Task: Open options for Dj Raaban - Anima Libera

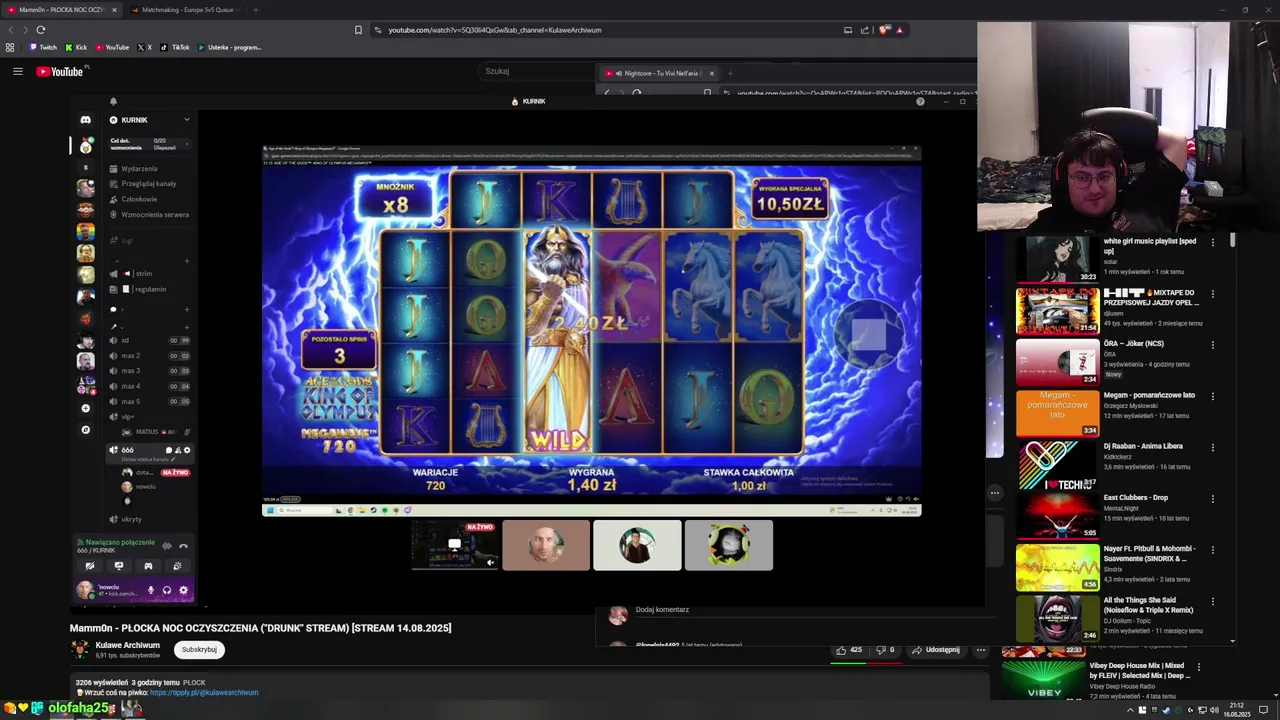Action: [1213, 447]
